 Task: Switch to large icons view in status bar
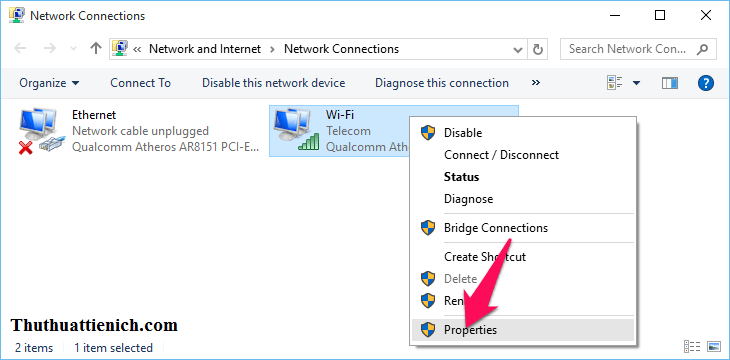click(x=714, y=346)
